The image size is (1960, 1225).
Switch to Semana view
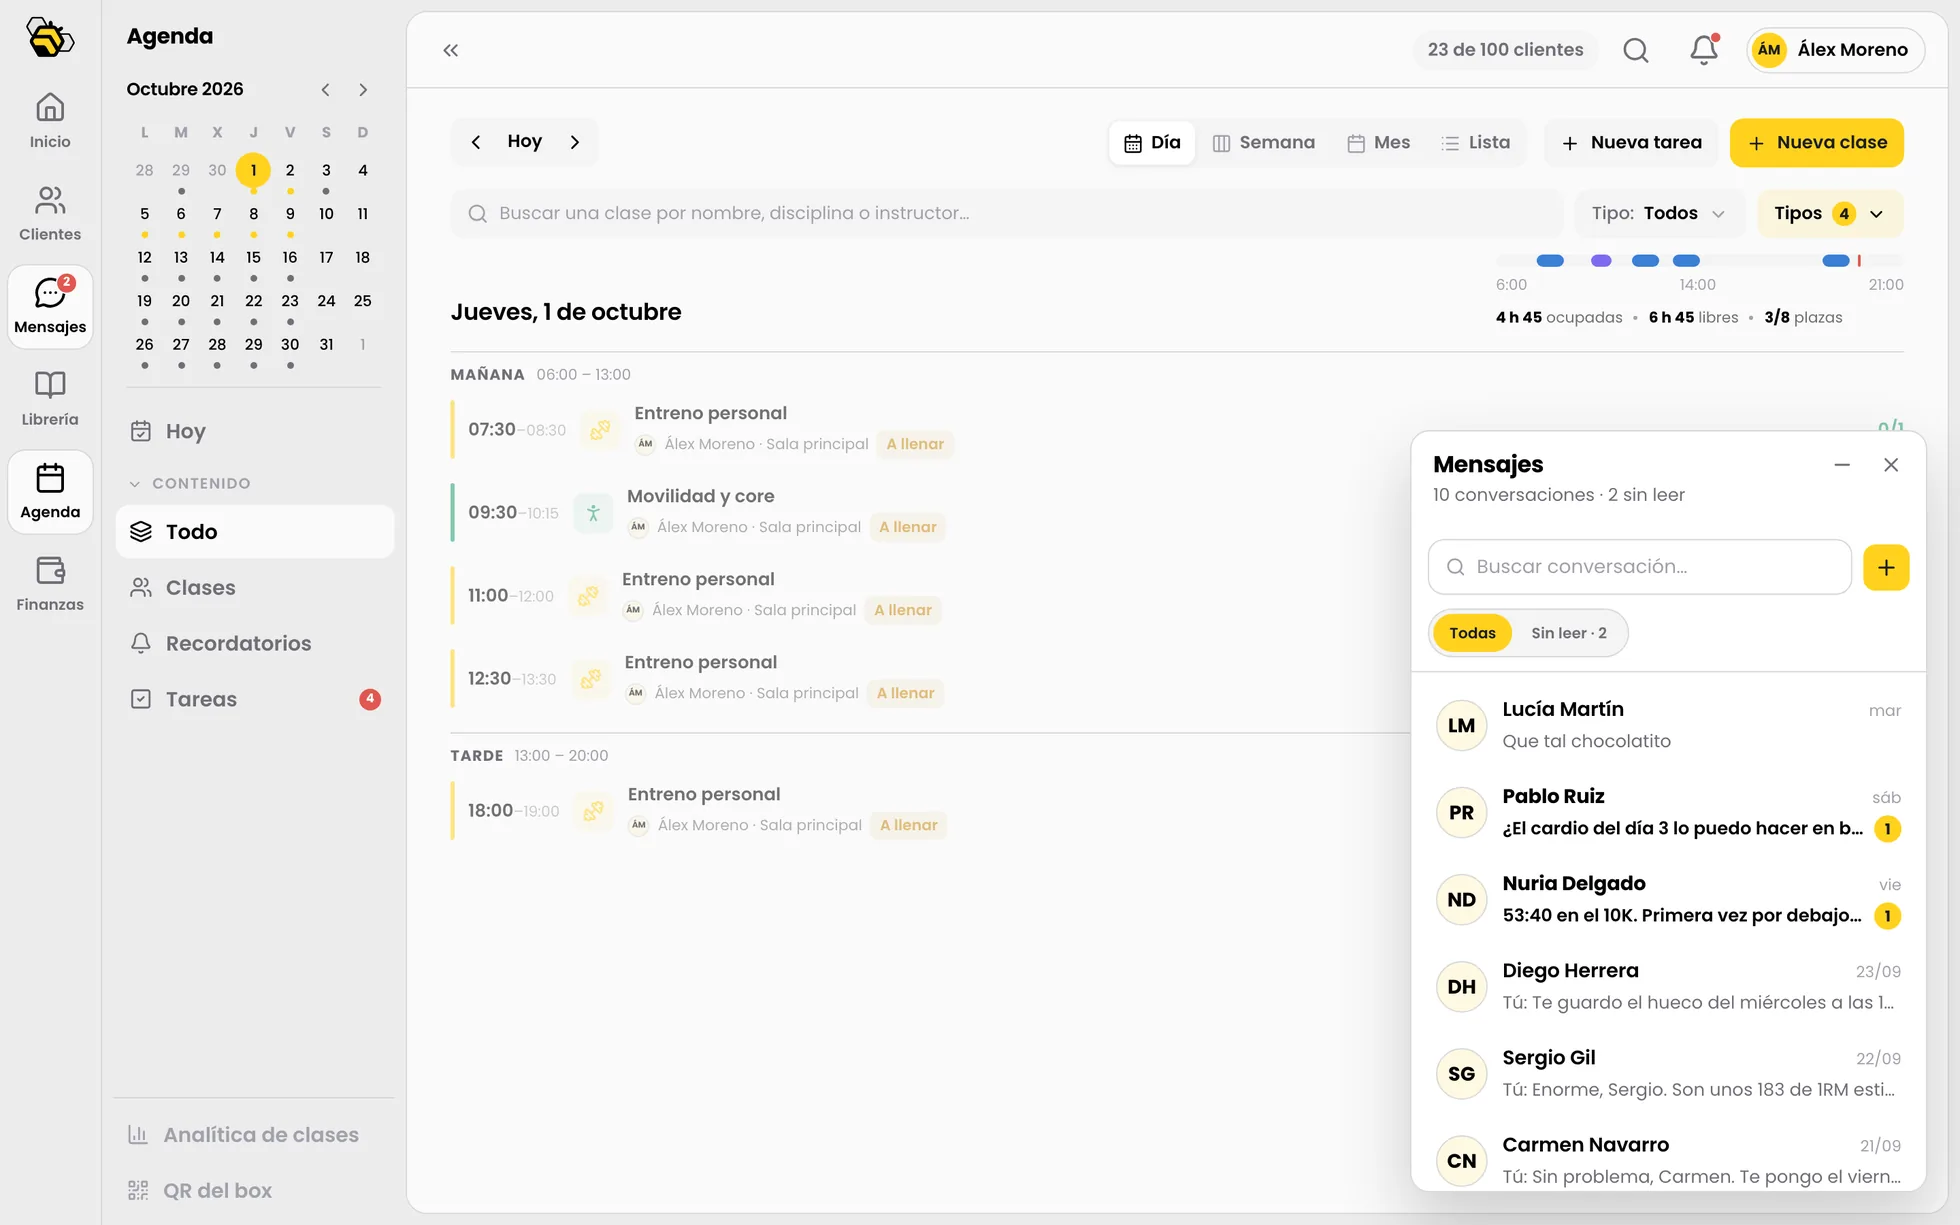1264,143
